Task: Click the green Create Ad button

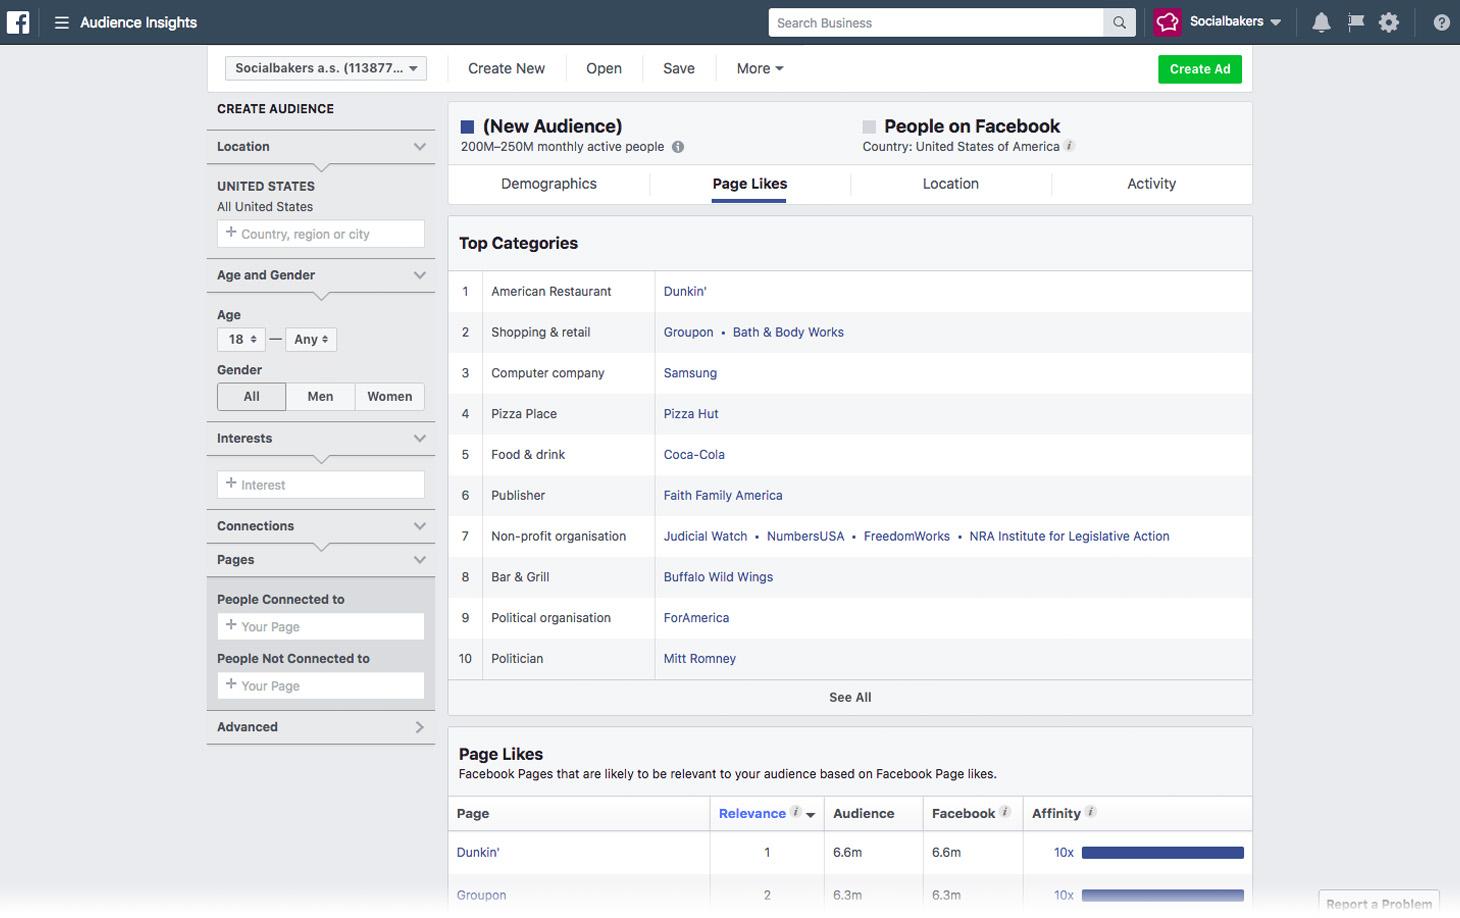Action: (x=1199, y=69)
